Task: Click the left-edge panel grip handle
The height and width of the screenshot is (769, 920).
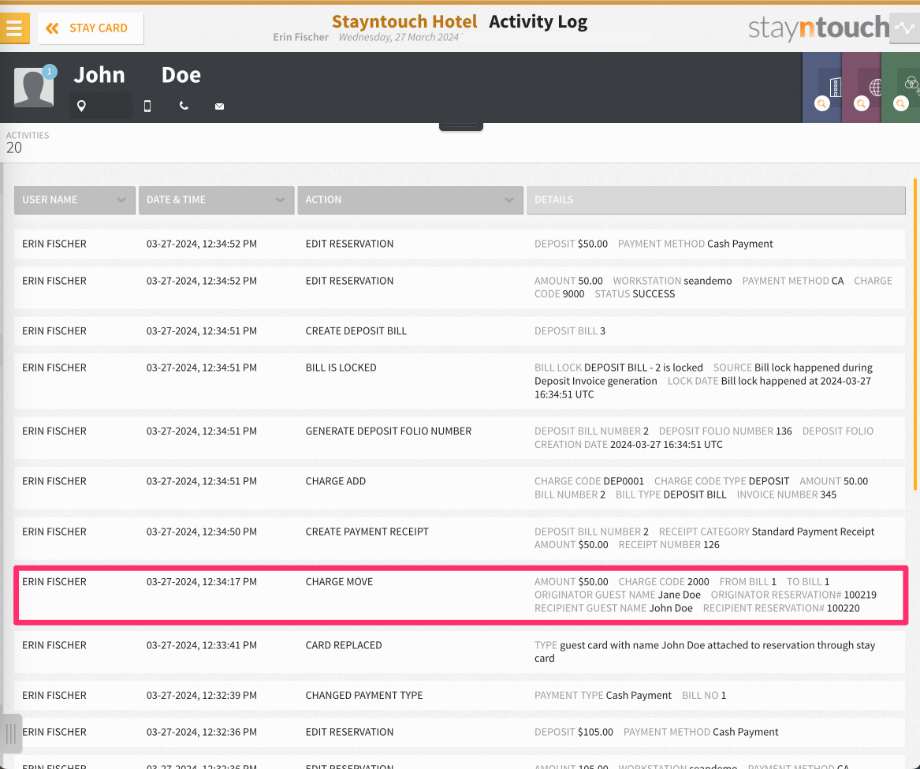Action: [11, 733]
